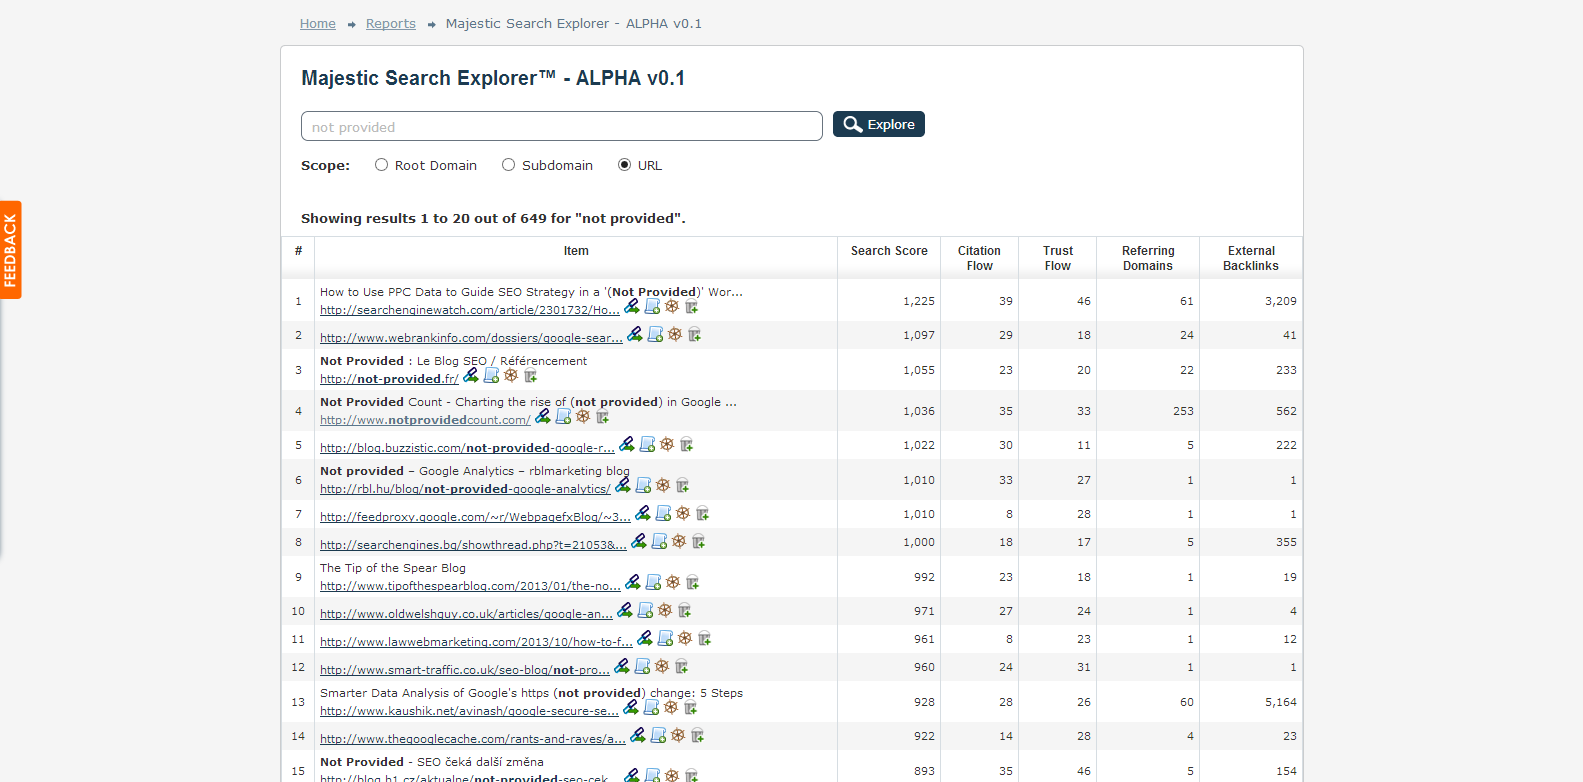Click bucket add icon for rbl.hu result
The height and width of the screenshot is (782, 1583).
(682, 486)
